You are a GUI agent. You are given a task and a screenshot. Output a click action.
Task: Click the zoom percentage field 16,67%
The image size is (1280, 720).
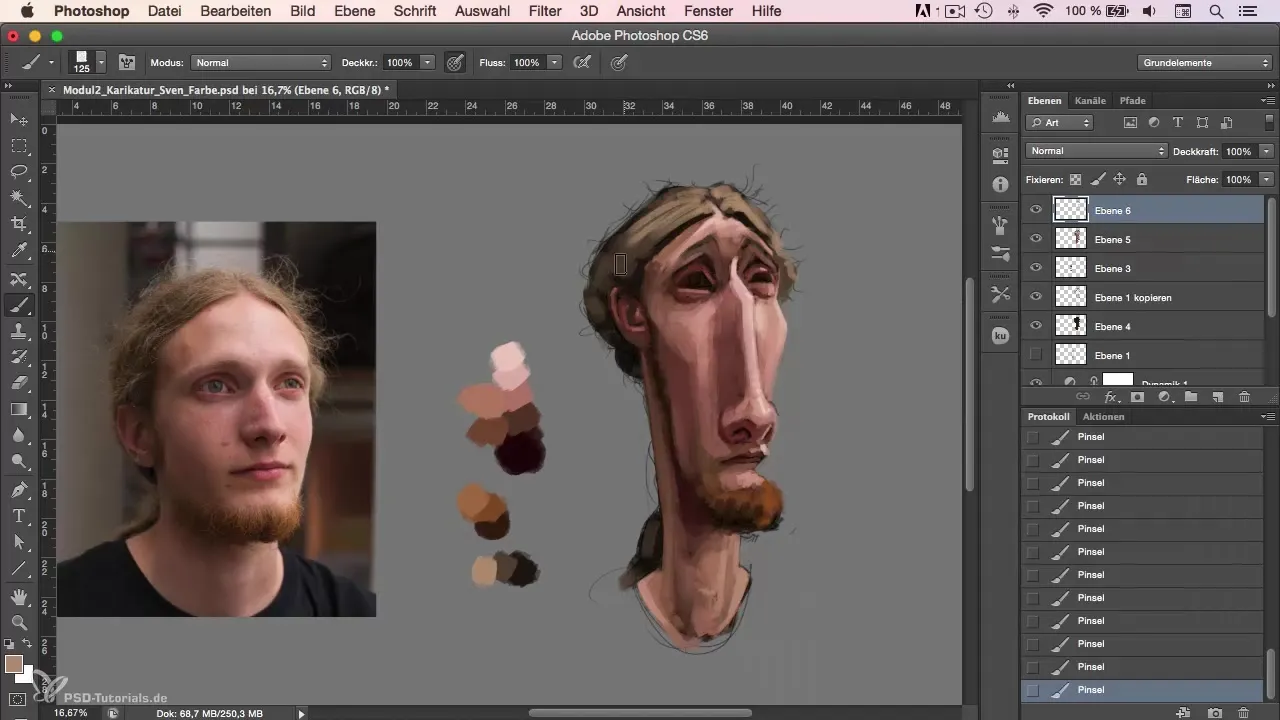click(x=70, y=713)
